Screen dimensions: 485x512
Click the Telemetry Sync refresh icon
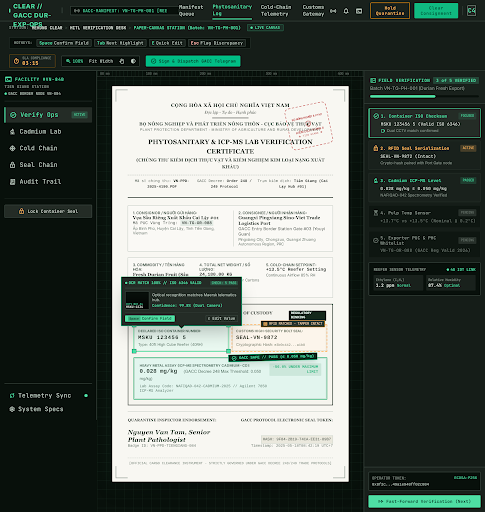coord(12,396)
